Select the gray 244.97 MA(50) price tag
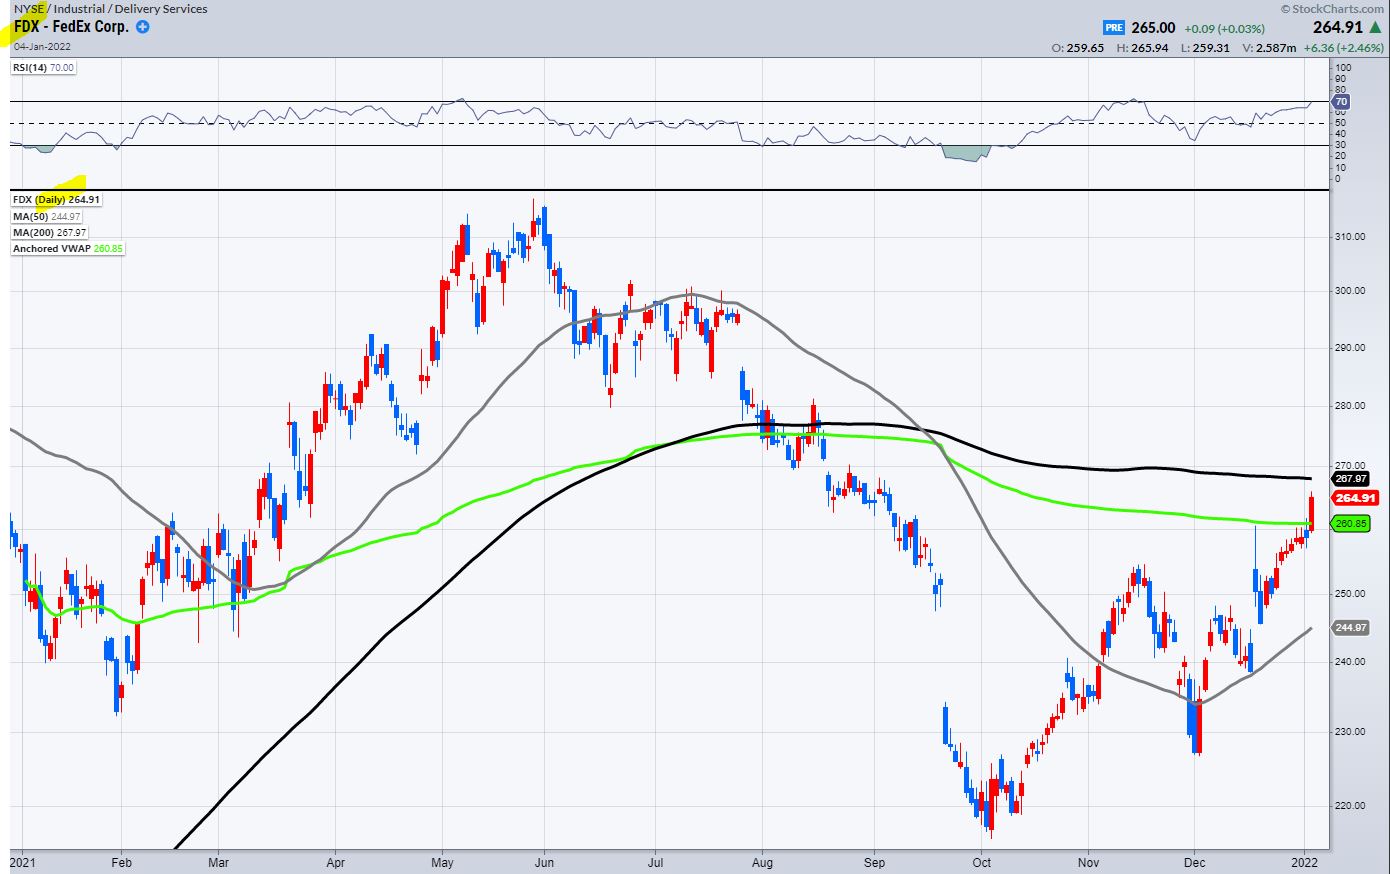 [1350, 628]
